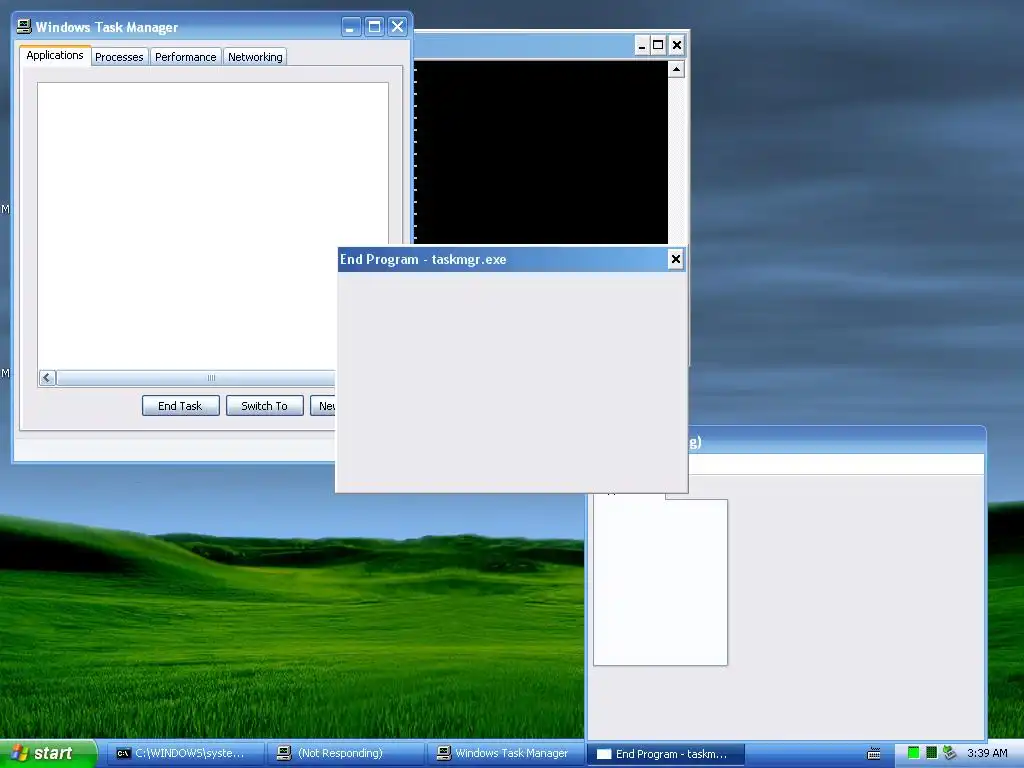
Task: Click the Safely Remove Hardware tray icon
Action: (950, 753)
